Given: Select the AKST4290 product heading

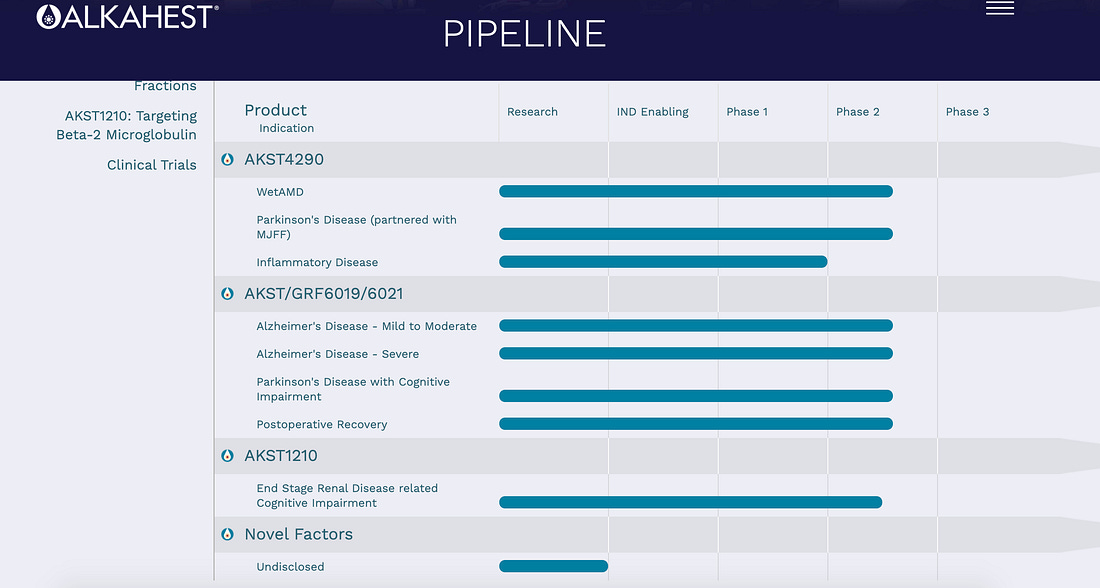Looking at the screenshot, I should (x=284, y=159).
